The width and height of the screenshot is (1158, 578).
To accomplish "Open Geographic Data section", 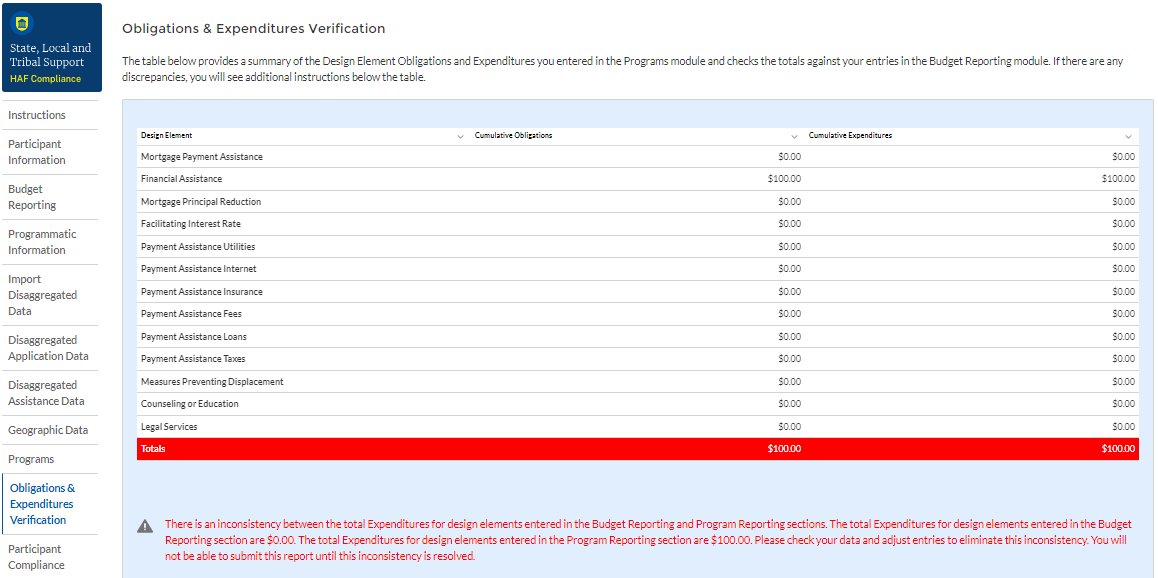I will [x=48, y=430].
